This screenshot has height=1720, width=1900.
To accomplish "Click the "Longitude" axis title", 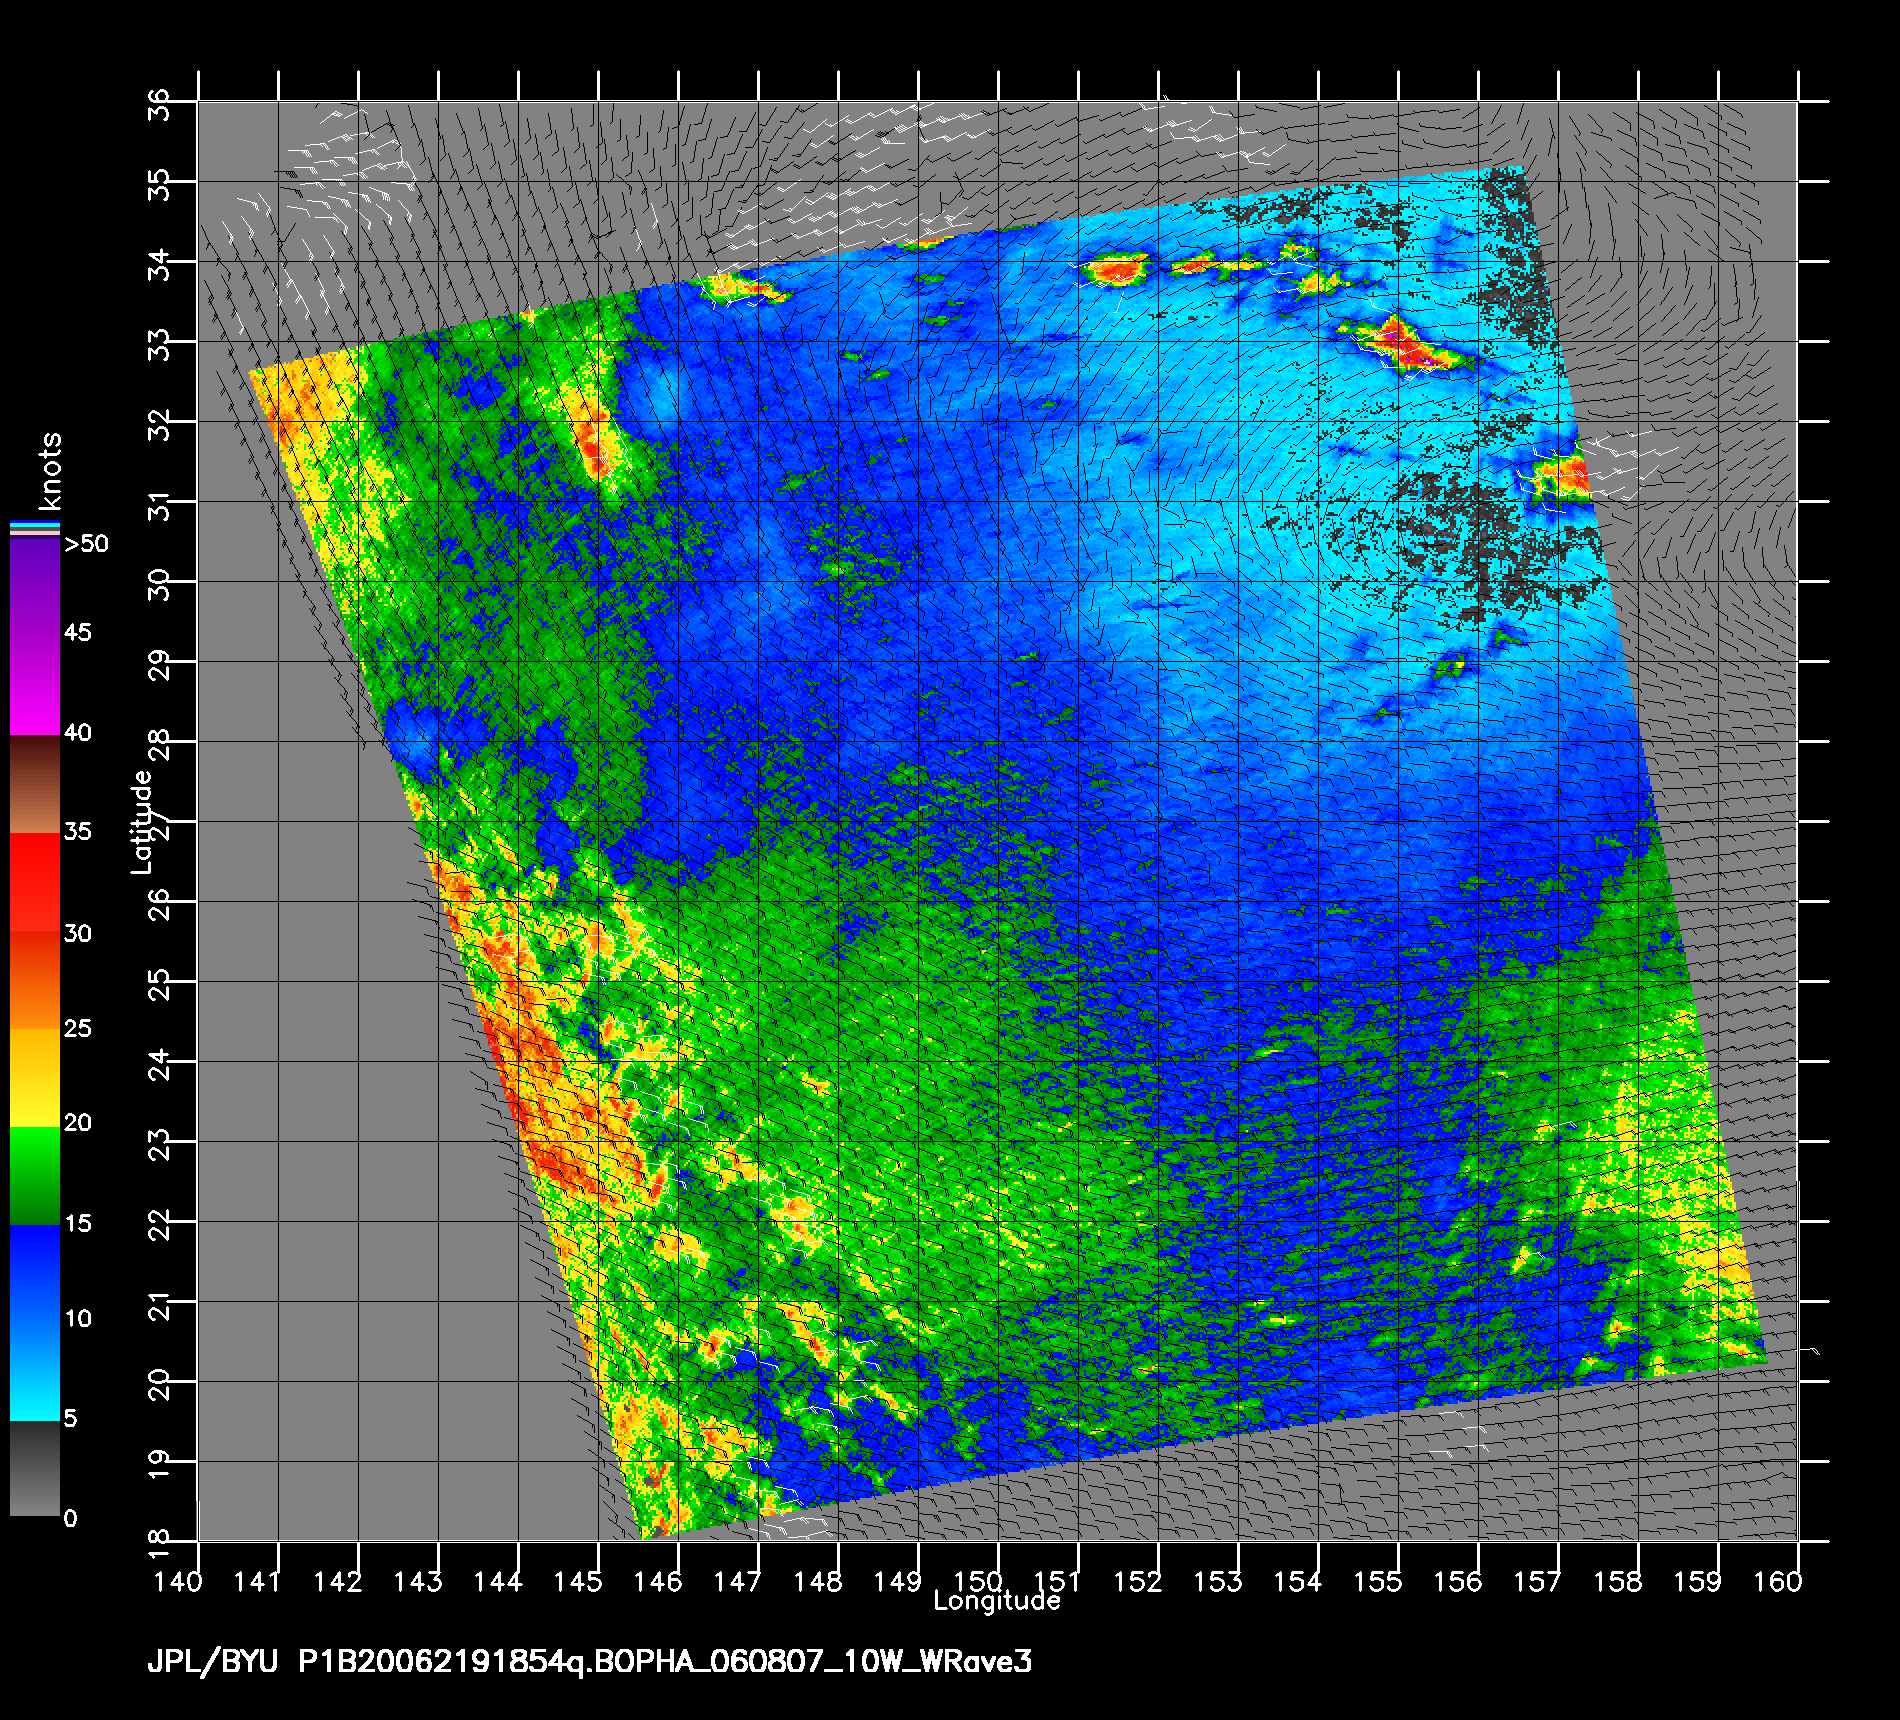I will pyautogui.click(x=997, y=1601).
